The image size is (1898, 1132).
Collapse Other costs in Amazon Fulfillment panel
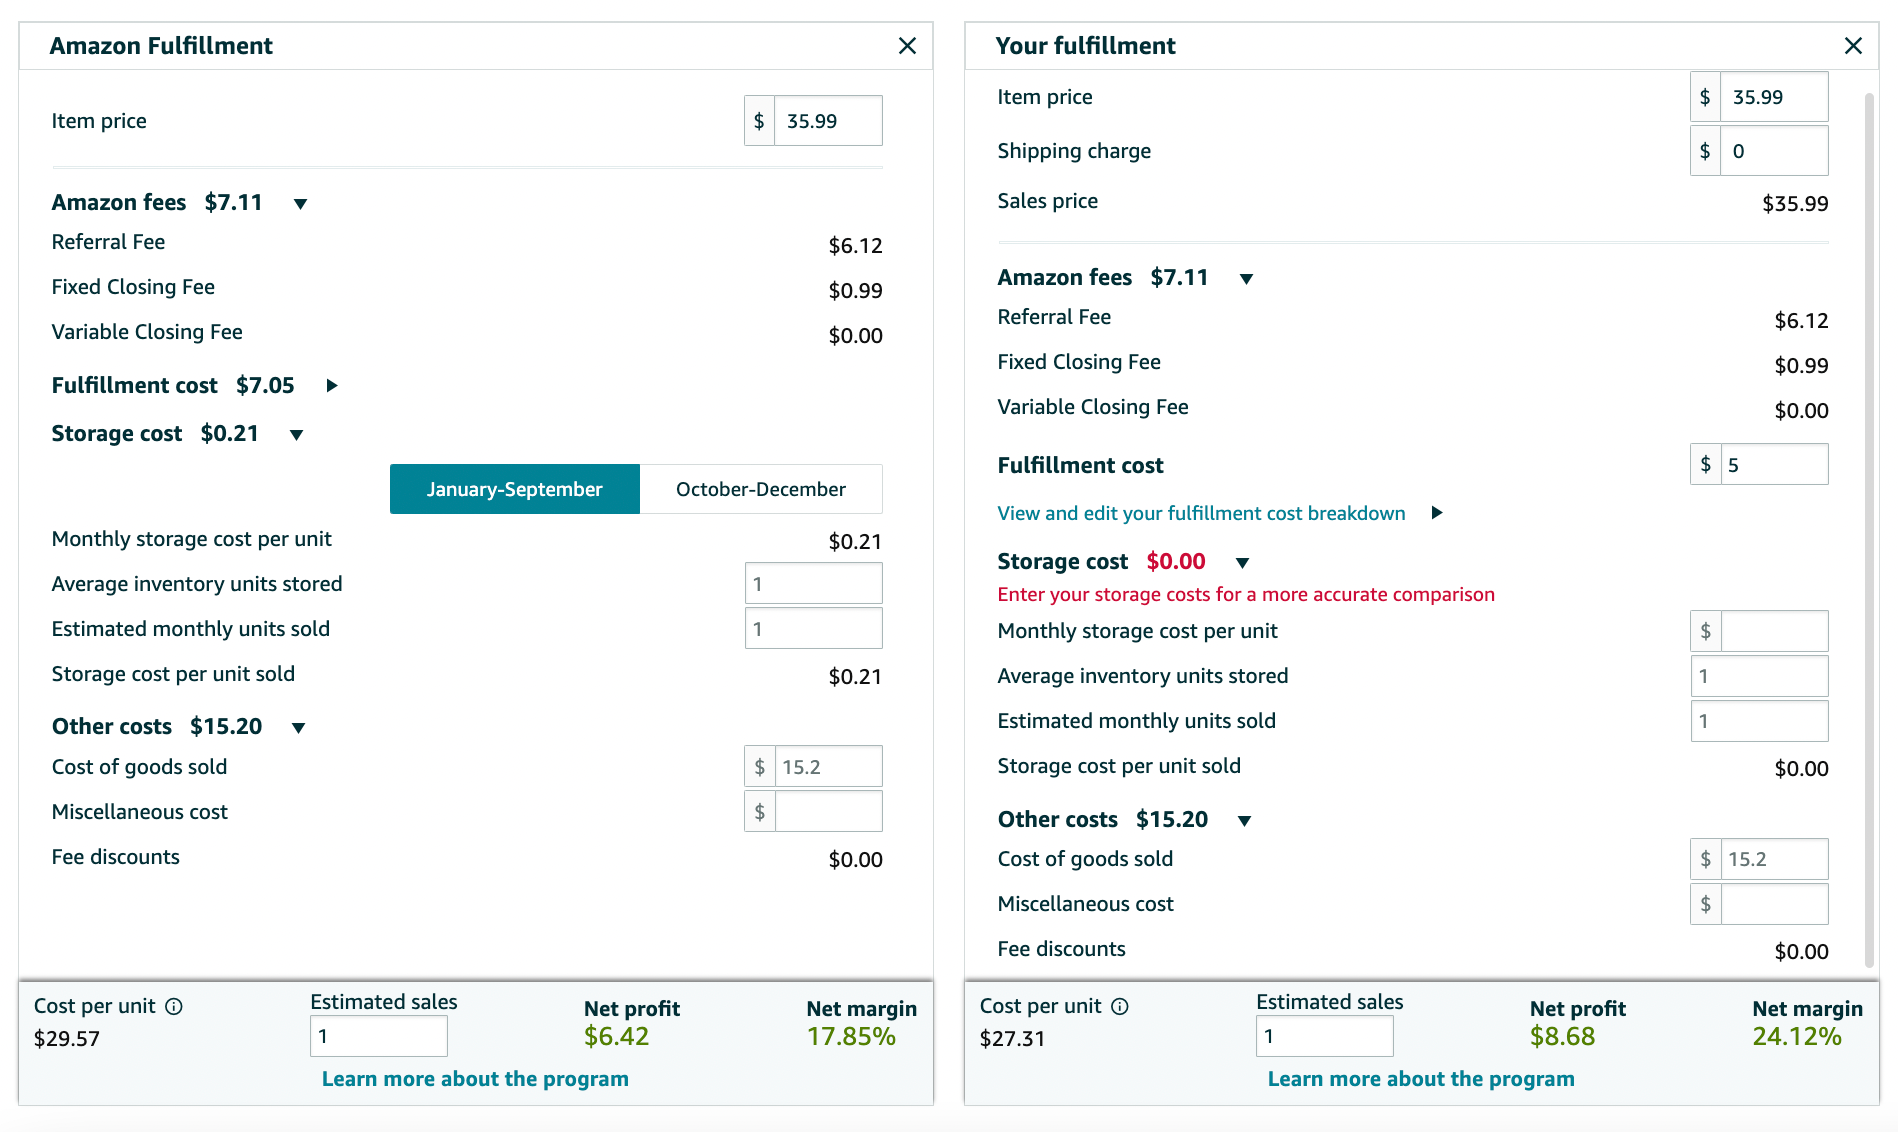298,728
